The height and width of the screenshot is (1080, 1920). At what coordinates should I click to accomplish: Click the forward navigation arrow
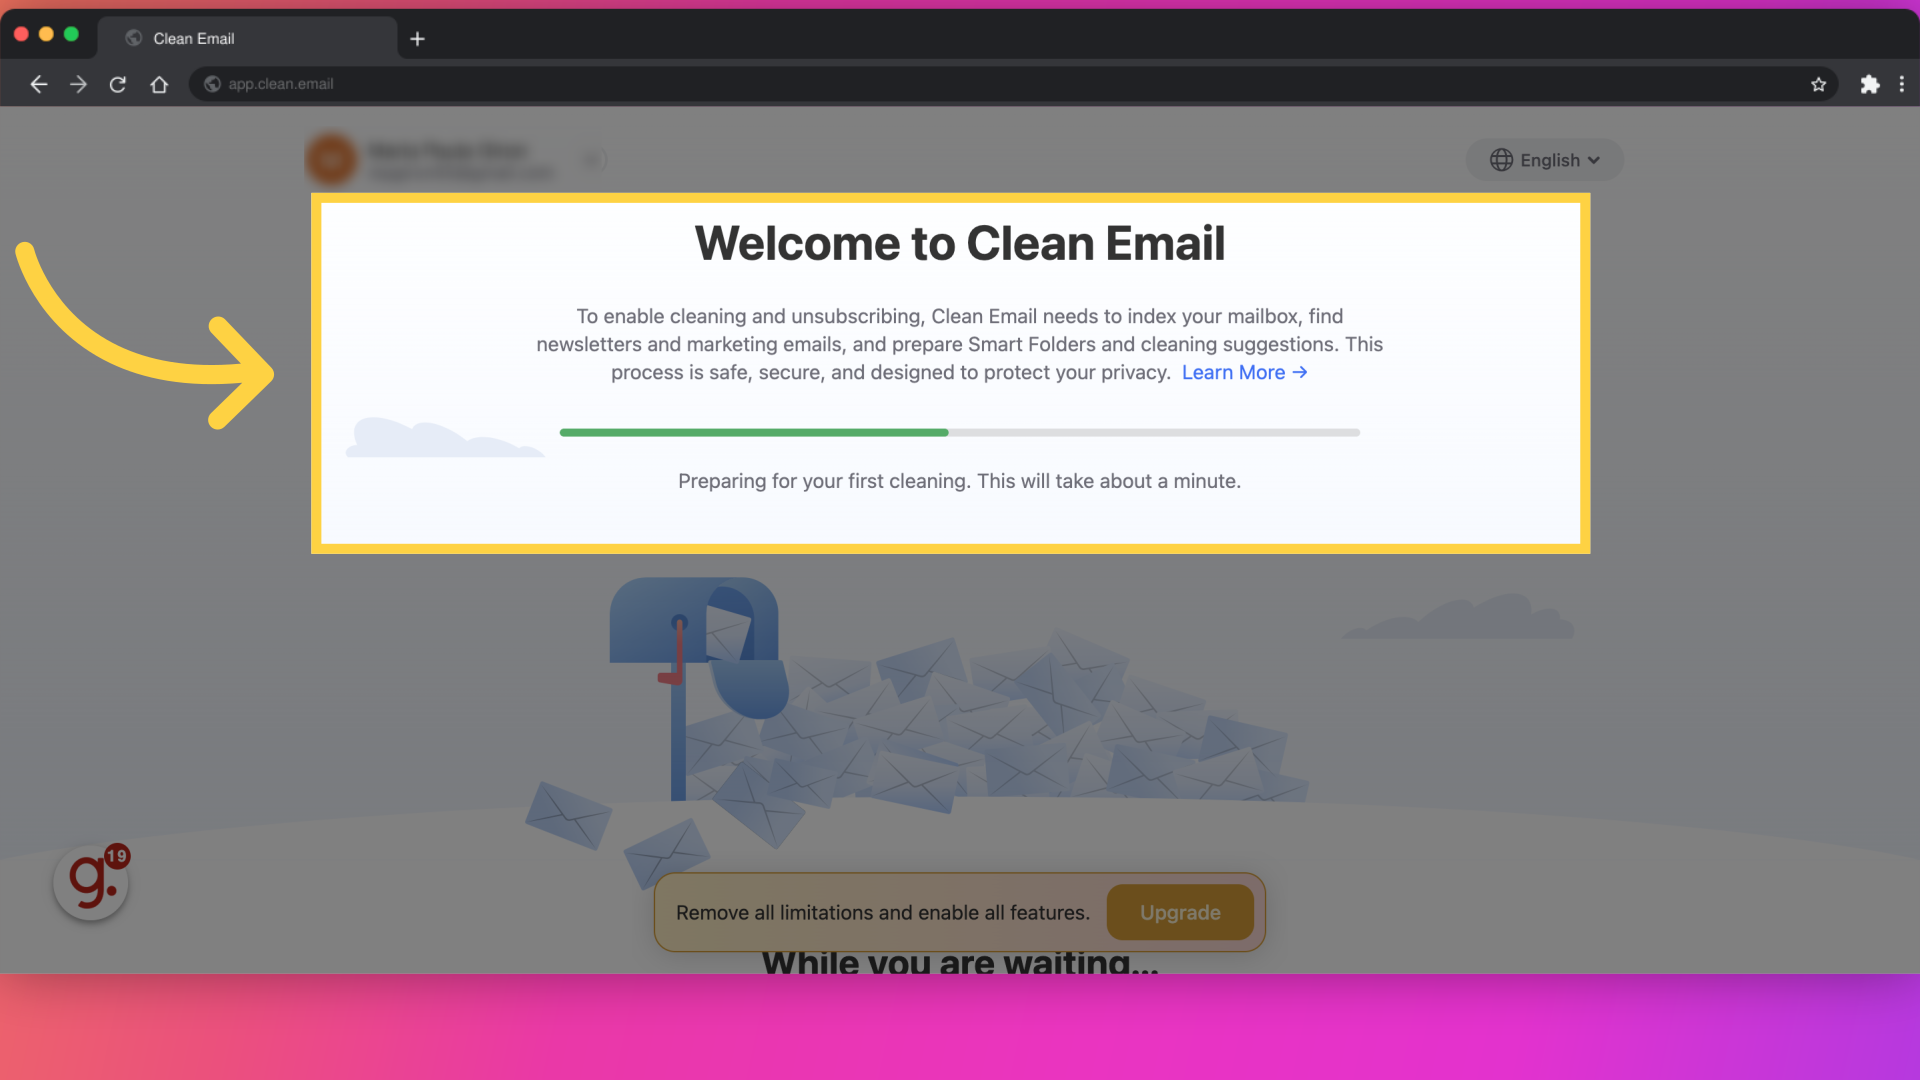(x=78, y=83)
